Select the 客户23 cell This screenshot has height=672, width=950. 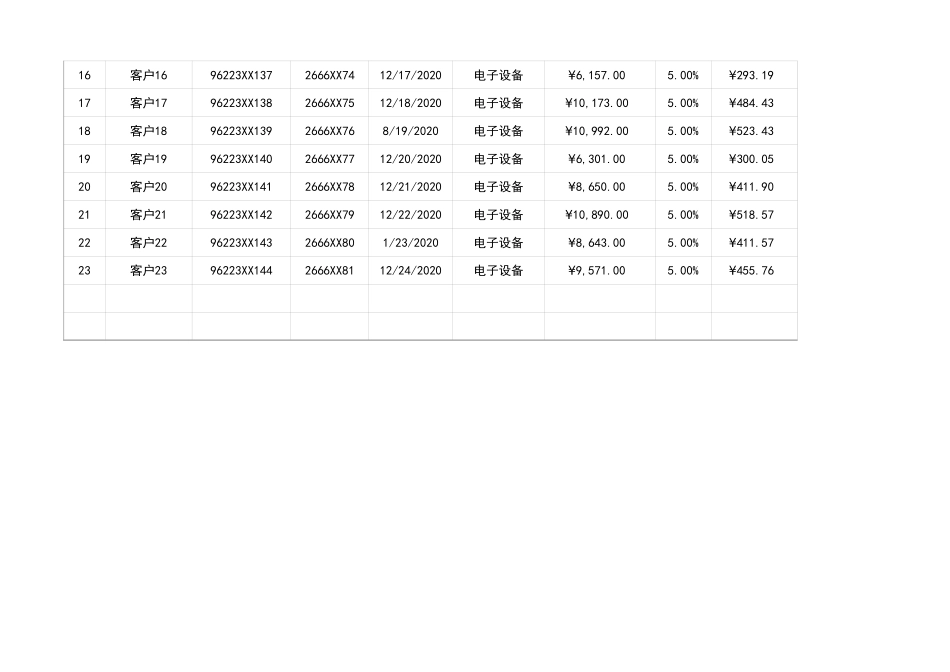click(148, 270)
